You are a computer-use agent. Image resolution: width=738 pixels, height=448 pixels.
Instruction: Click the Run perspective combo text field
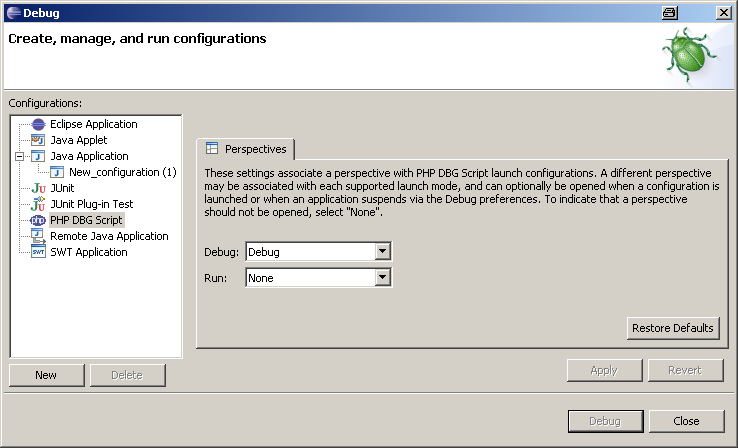click(308, 277)
